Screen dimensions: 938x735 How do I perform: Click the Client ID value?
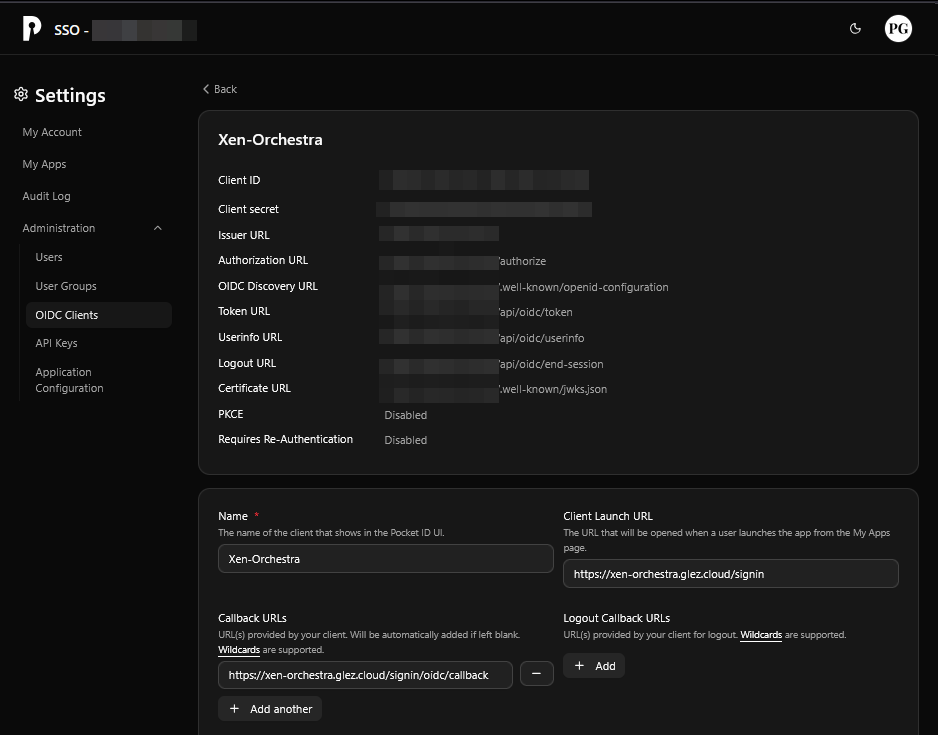(x=484, y=180)
